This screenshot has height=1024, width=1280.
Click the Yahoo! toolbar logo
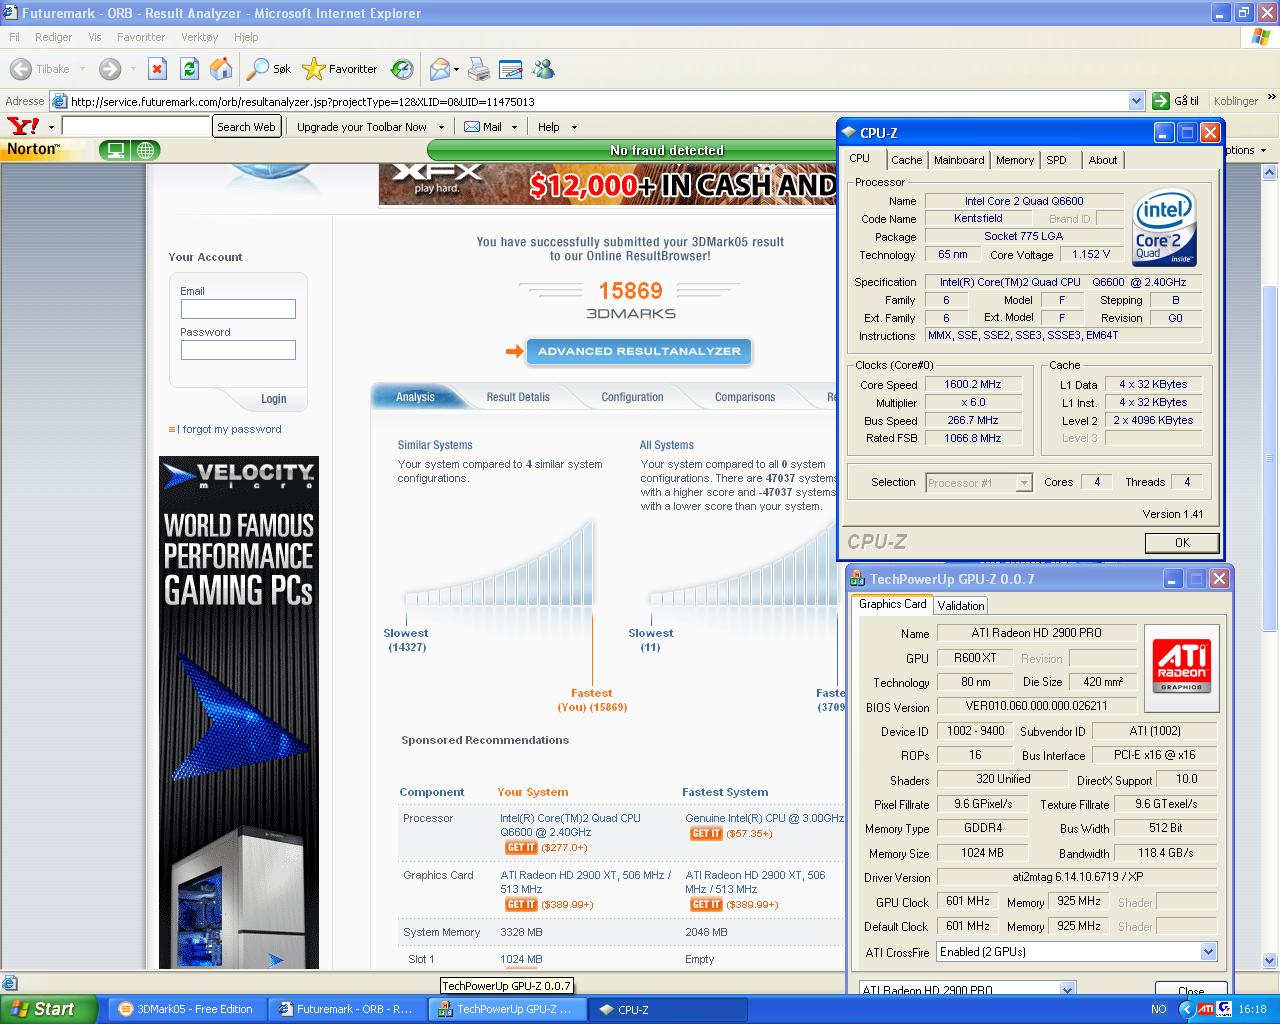pyautogui.click(x=23, y=126)
